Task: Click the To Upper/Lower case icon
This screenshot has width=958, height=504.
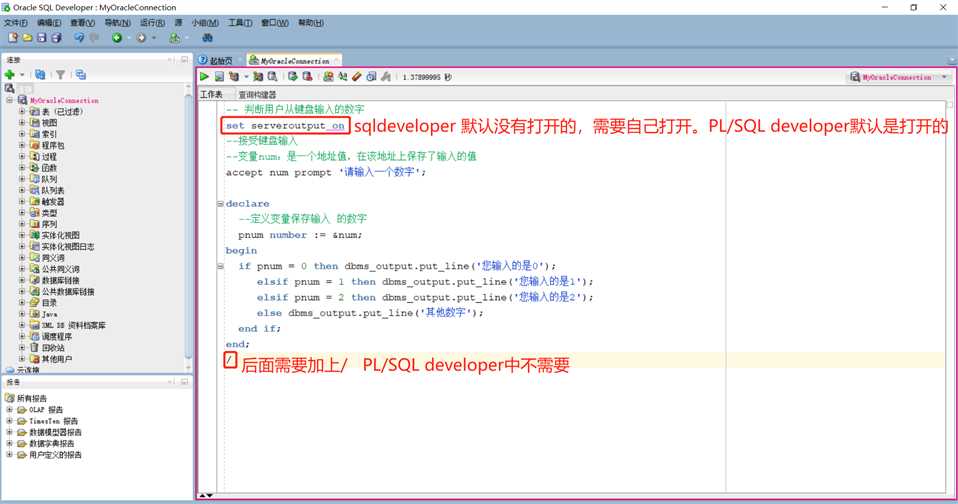Action: click(x=343, y=77)
